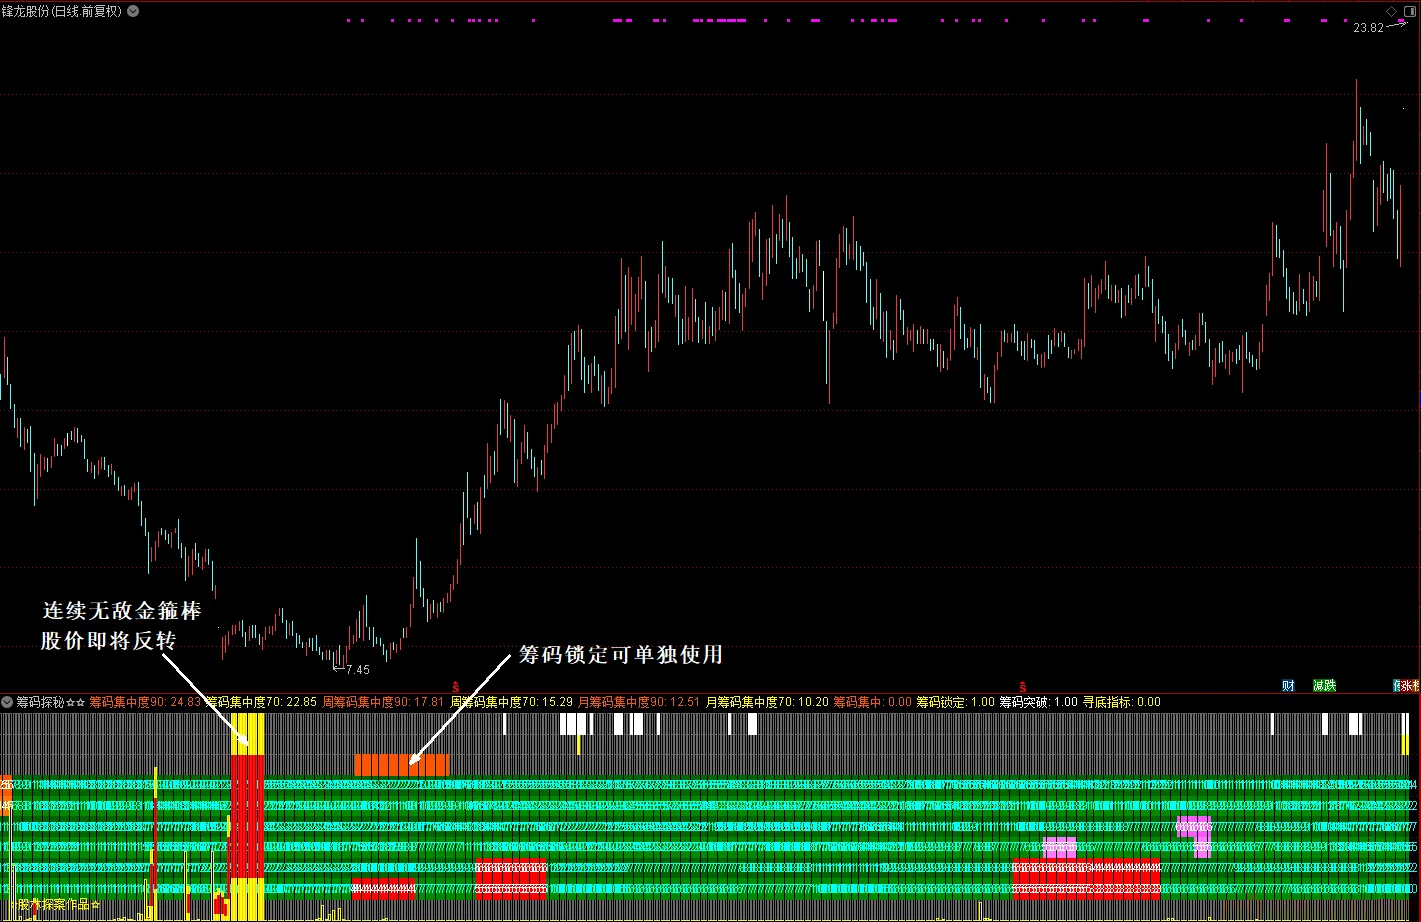Click the 筹码锁定: 1.00 value
Screen dimensions: 1421x922
tap(956, 702)
